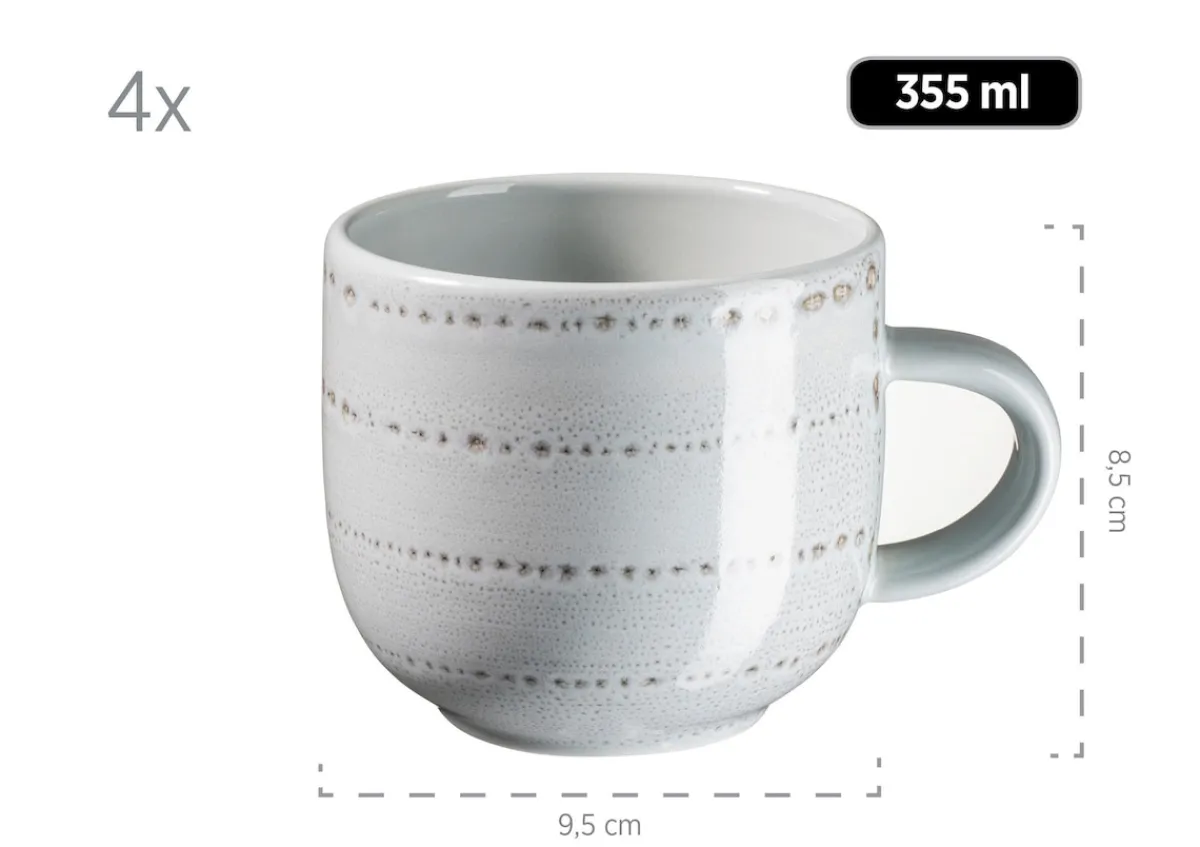The height and width of the screenshot is (847, 1200).
Task: Click the second dotted band on the mug
Action: coord(600,430)
